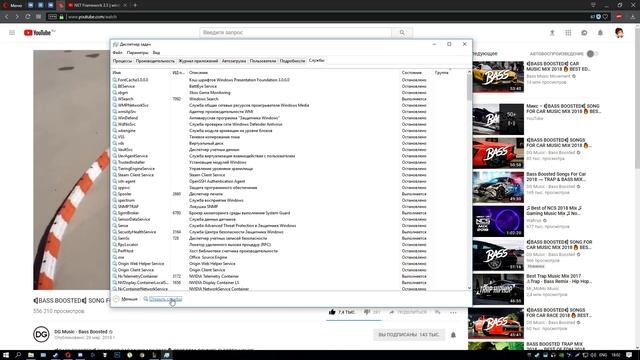Open the Best of NCS 2018 Mix thumbnail

[498, 221]
